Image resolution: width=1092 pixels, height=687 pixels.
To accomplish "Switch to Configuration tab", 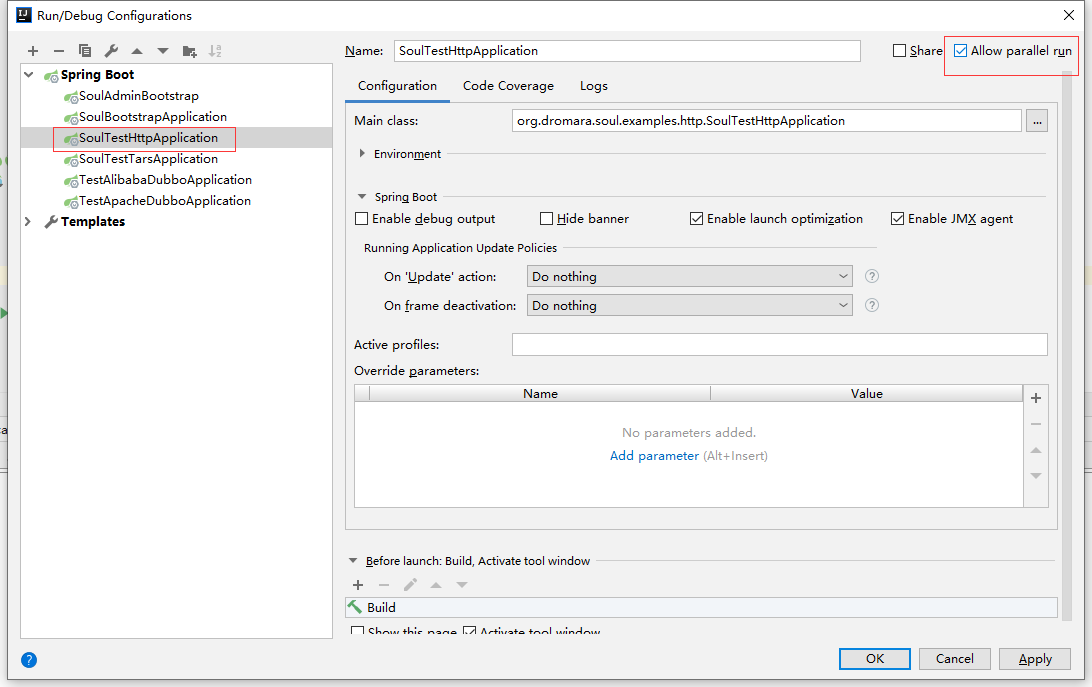I will pyautogui.click(x=397, y=86).
